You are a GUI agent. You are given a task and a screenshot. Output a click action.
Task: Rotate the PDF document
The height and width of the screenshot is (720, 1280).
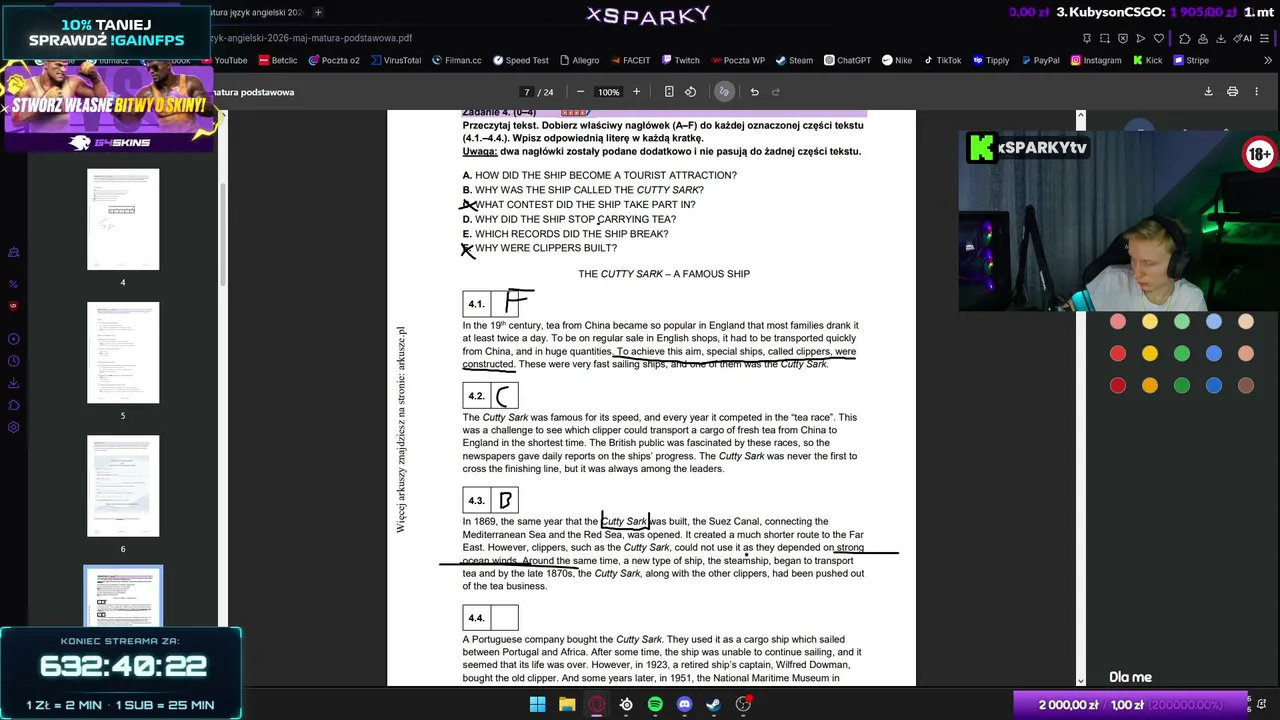pyautogui.click(x=690, y=92)
